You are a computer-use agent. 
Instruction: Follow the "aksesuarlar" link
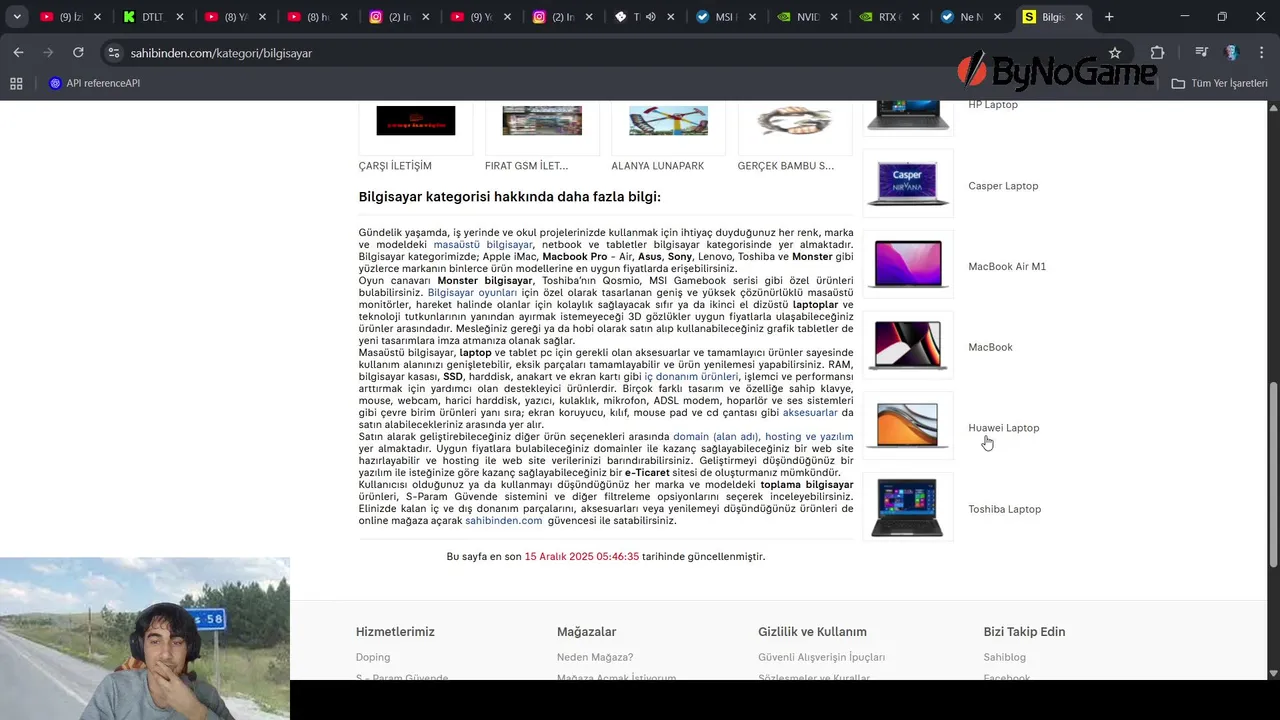pyautogui.click(x=810, y=413)
